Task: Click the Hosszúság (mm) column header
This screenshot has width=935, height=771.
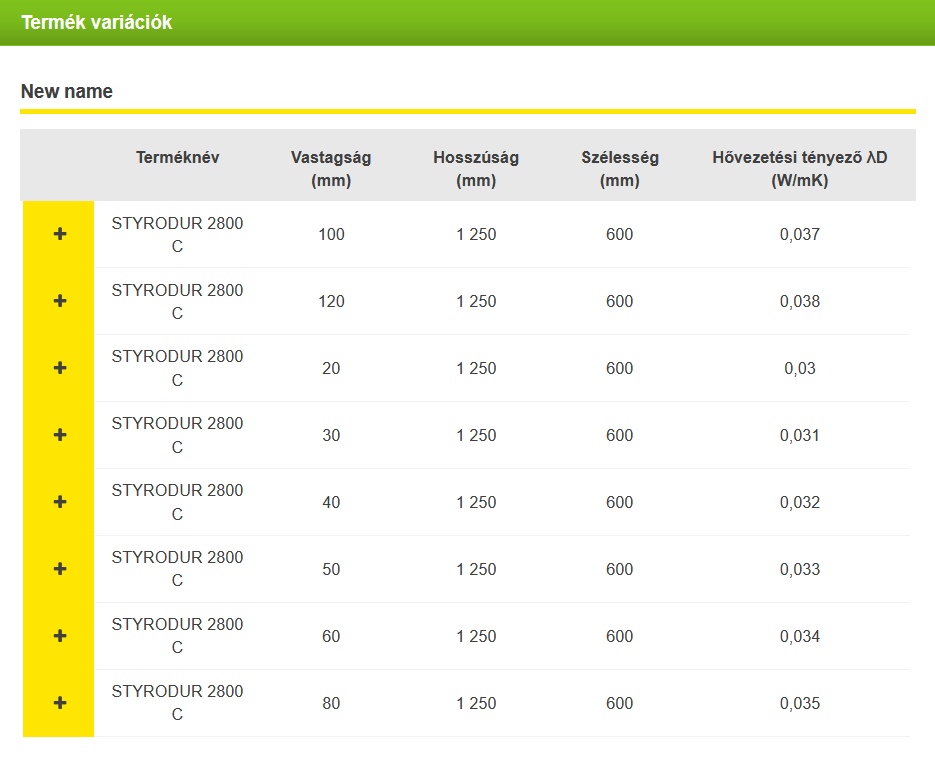Action: coord(476,169)
